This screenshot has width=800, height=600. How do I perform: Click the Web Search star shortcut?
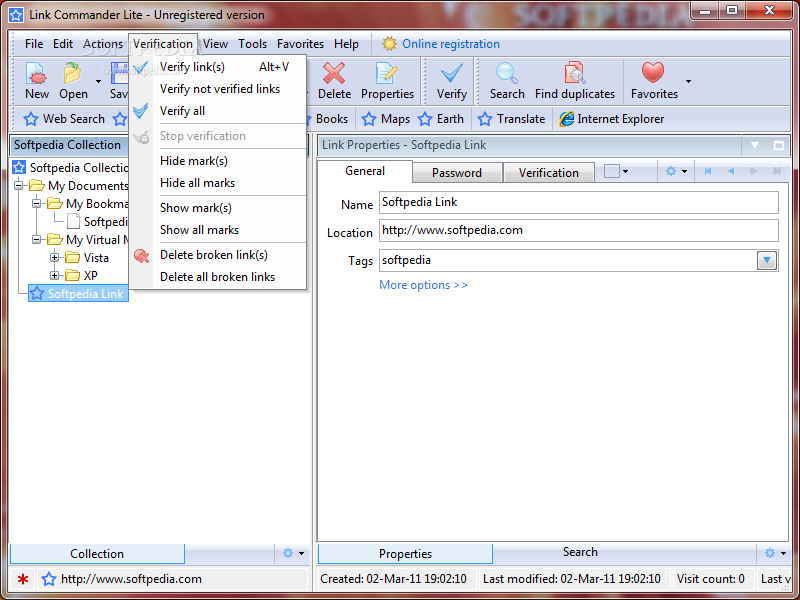tap(64, 119)
